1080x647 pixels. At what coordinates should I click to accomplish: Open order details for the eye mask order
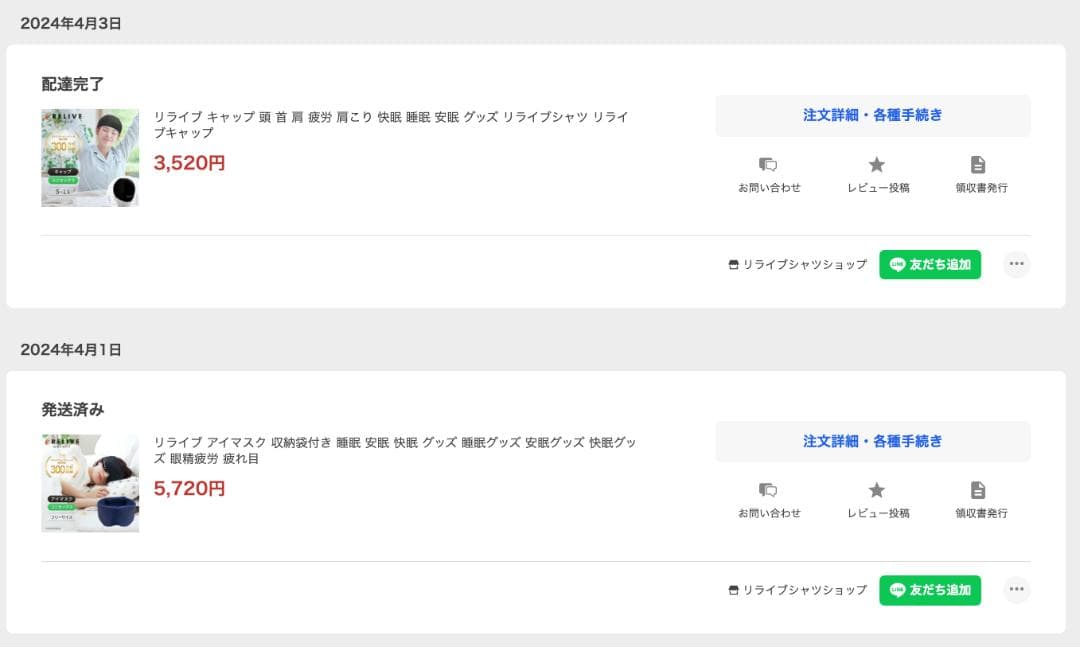[872, 441]
